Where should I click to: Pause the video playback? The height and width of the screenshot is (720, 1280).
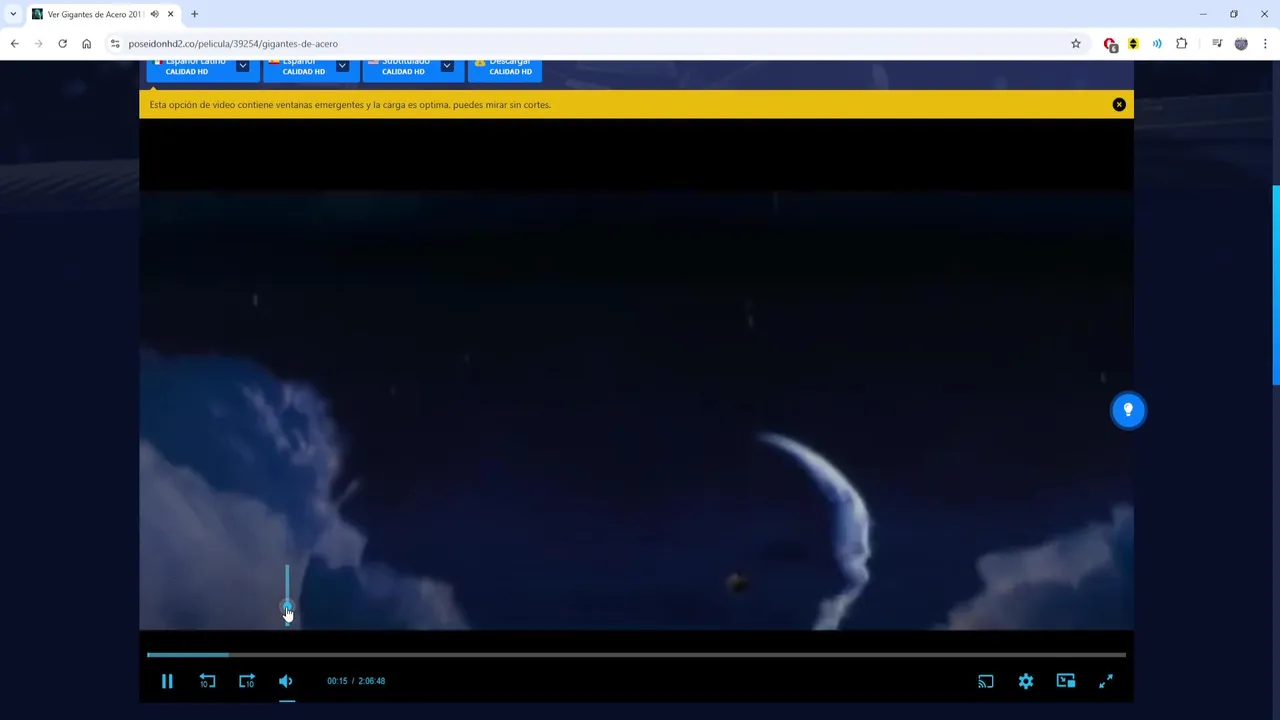[x=167, y=681]
